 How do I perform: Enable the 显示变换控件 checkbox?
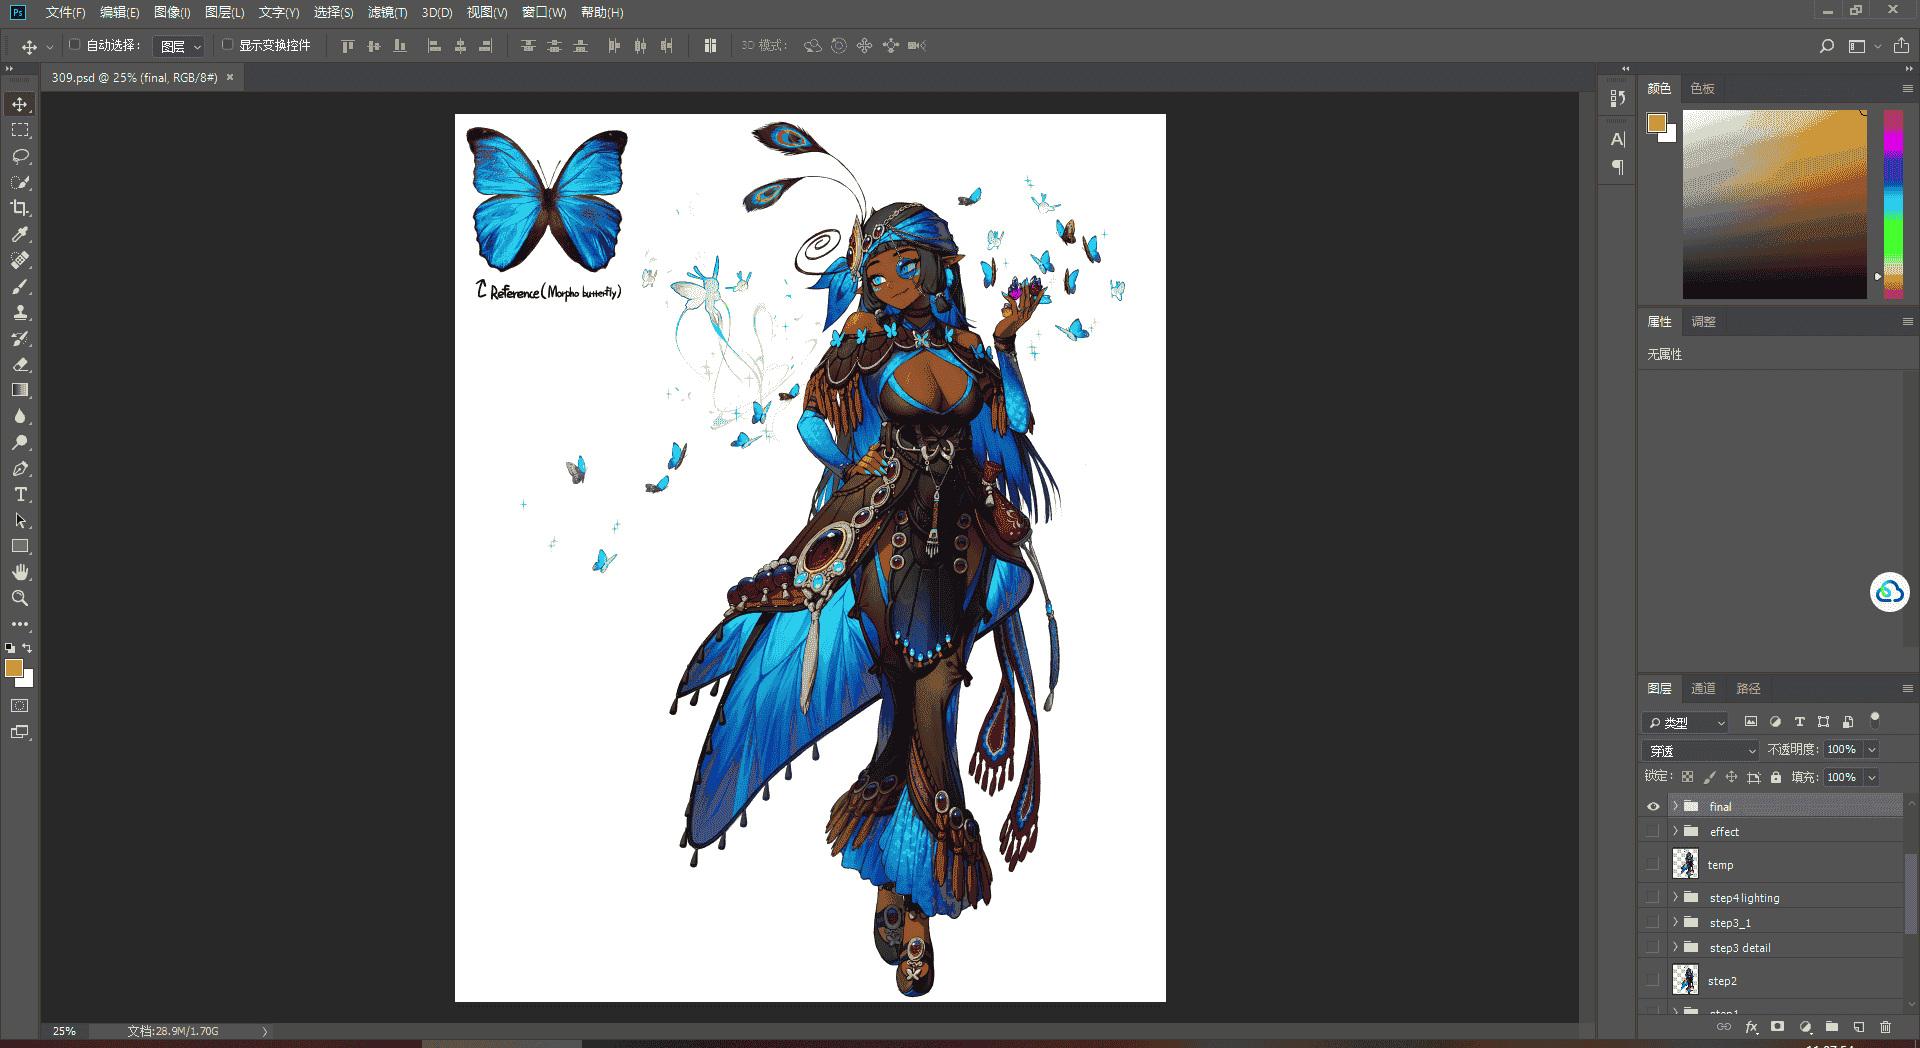227,45
